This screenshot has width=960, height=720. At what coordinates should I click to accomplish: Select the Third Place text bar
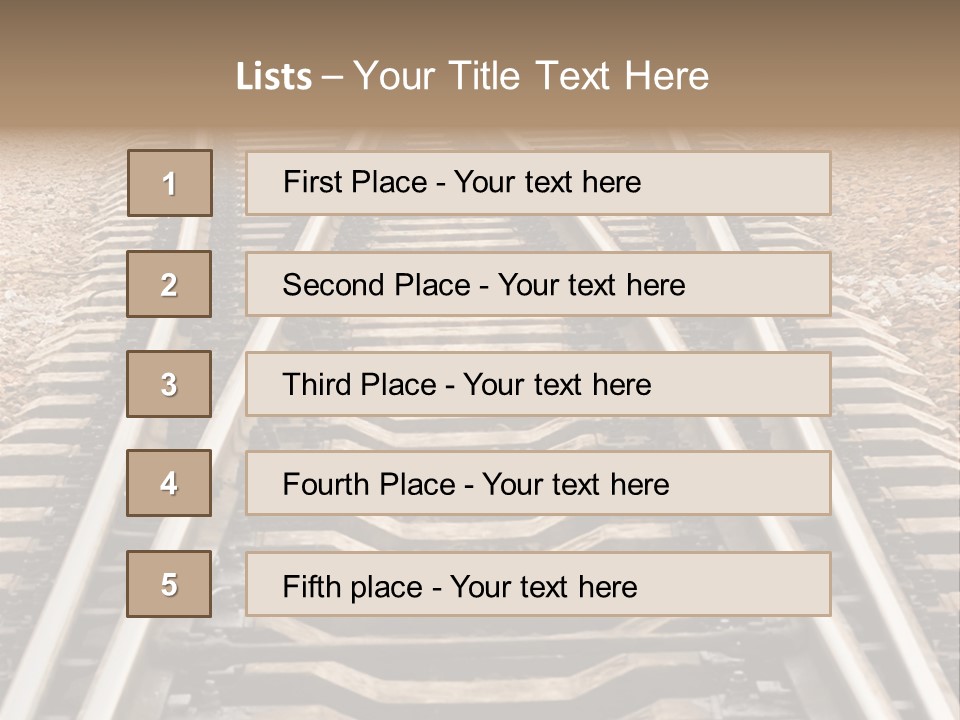tap(538, 384)
